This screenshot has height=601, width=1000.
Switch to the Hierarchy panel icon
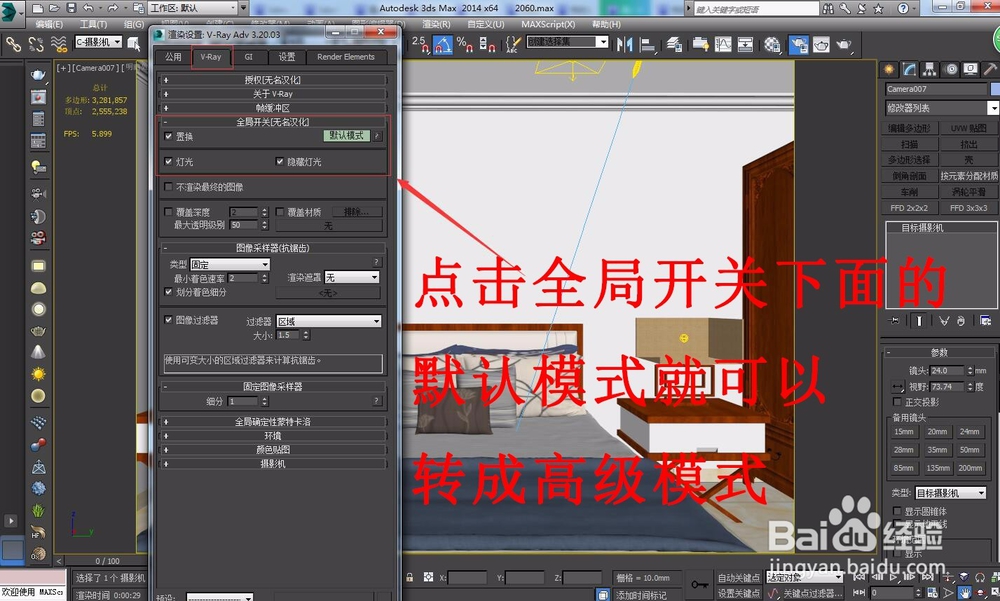tap(929, 69)
